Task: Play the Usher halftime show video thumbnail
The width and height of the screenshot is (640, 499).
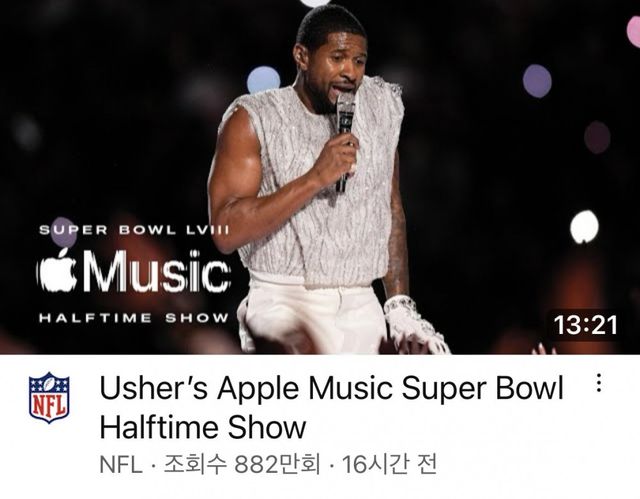Action: pos(320,177)
